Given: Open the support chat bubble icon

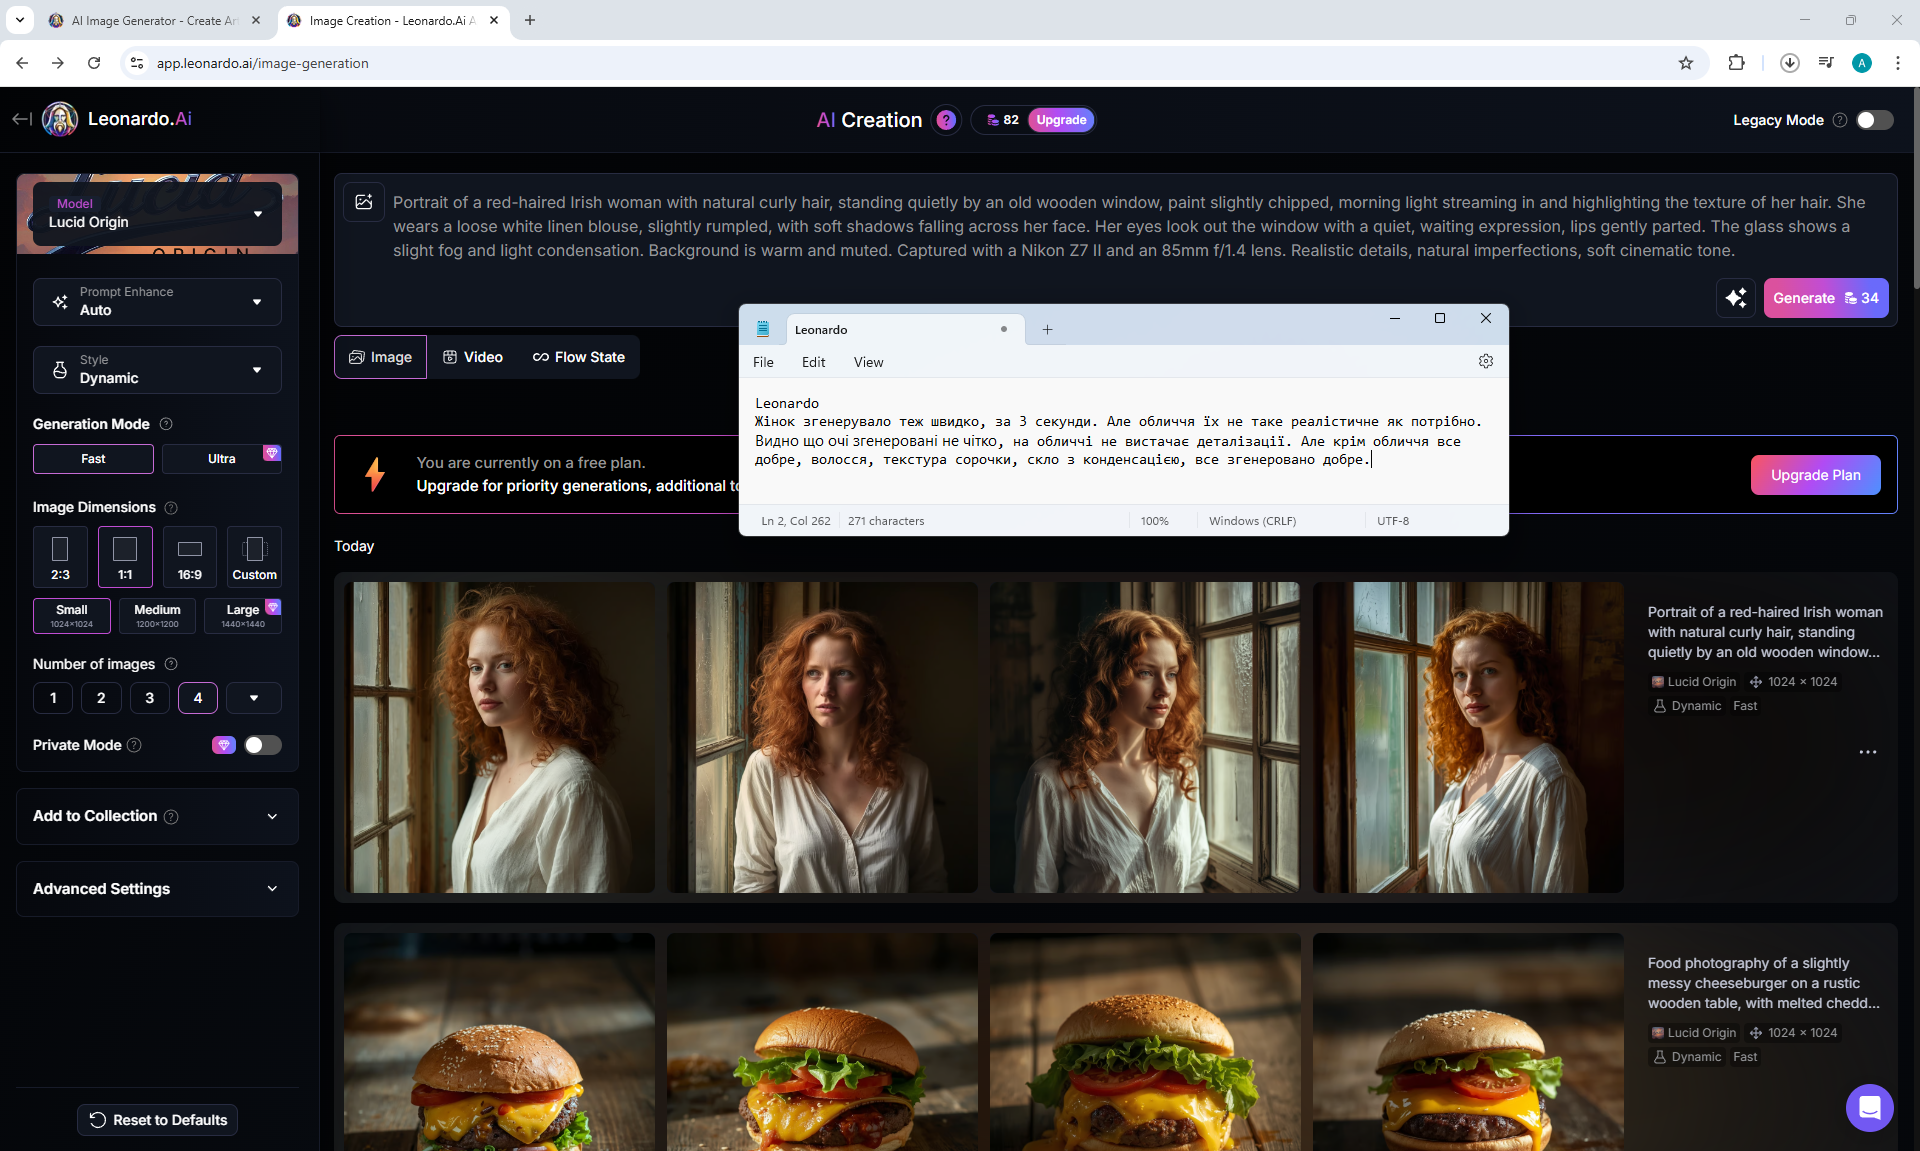Looking at the screenshot, I should (x=1869, y=1107).
